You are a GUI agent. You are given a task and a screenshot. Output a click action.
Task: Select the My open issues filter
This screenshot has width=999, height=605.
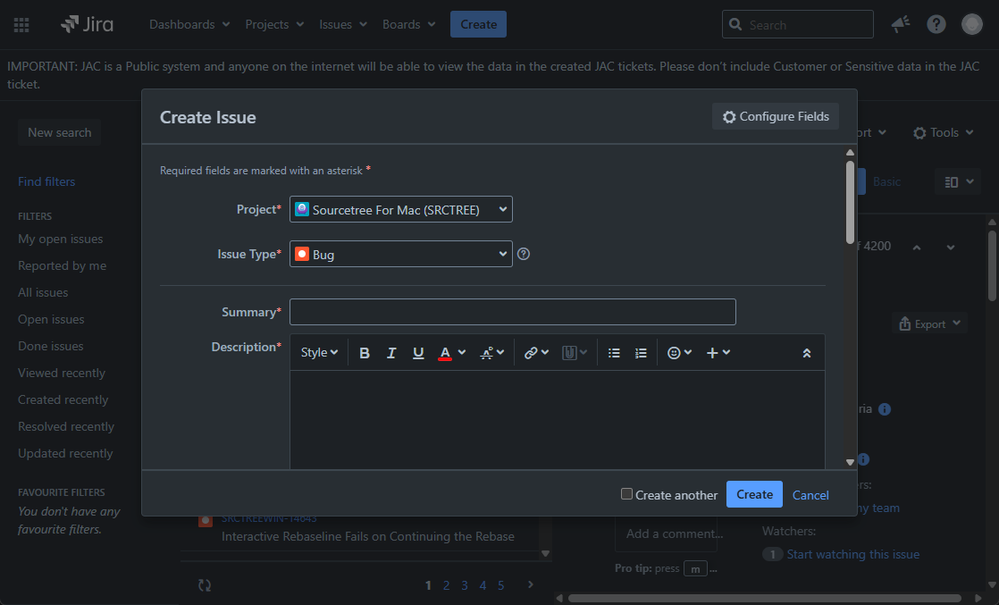61,239
